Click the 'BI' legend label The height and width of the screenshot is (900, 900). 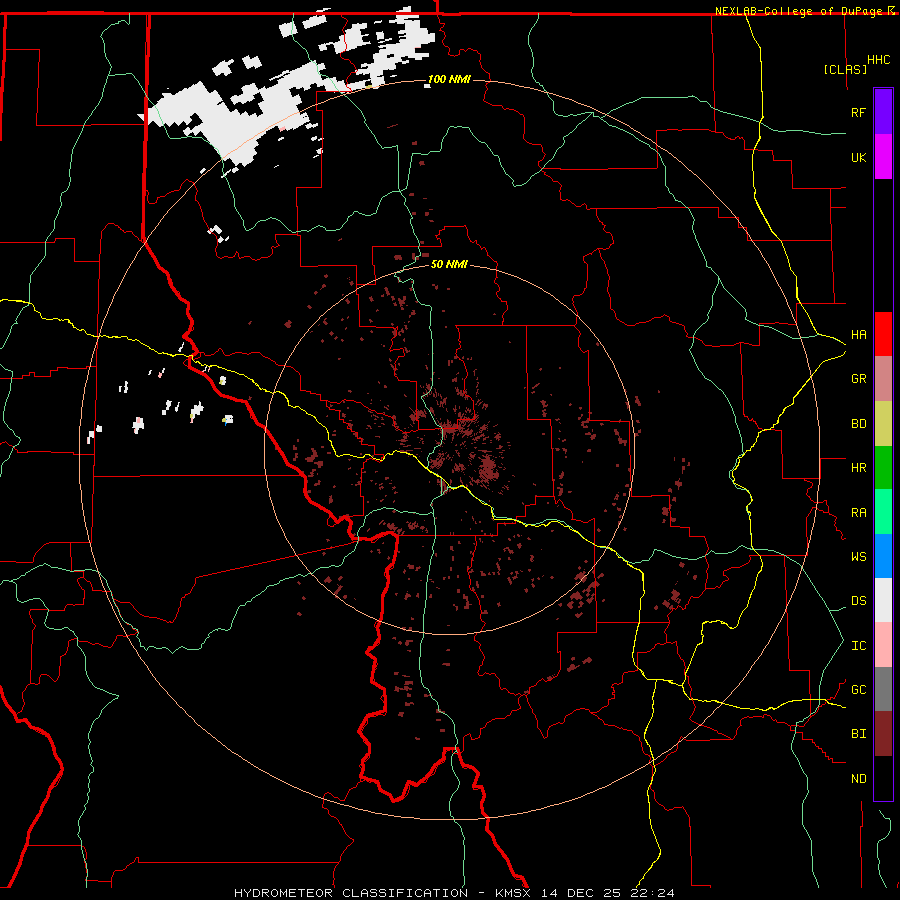(x=858, y=734)
